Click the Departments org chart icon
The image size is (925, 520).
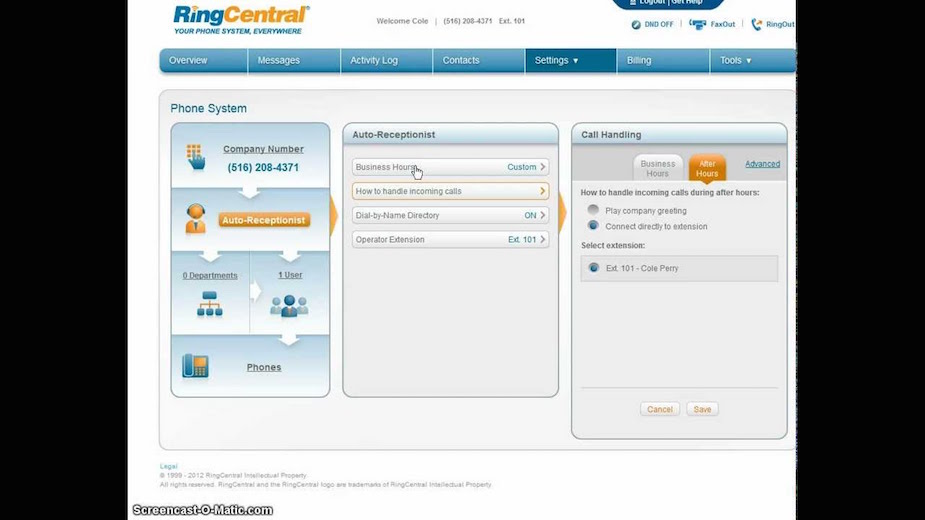209,304
